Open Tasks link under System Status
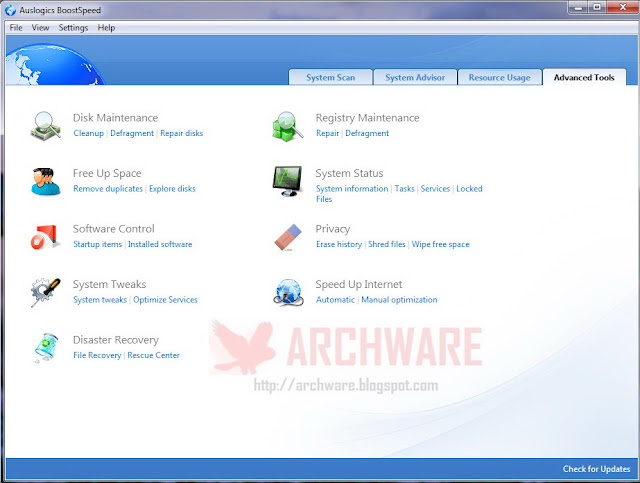640x483 pixels. [404, 189]
